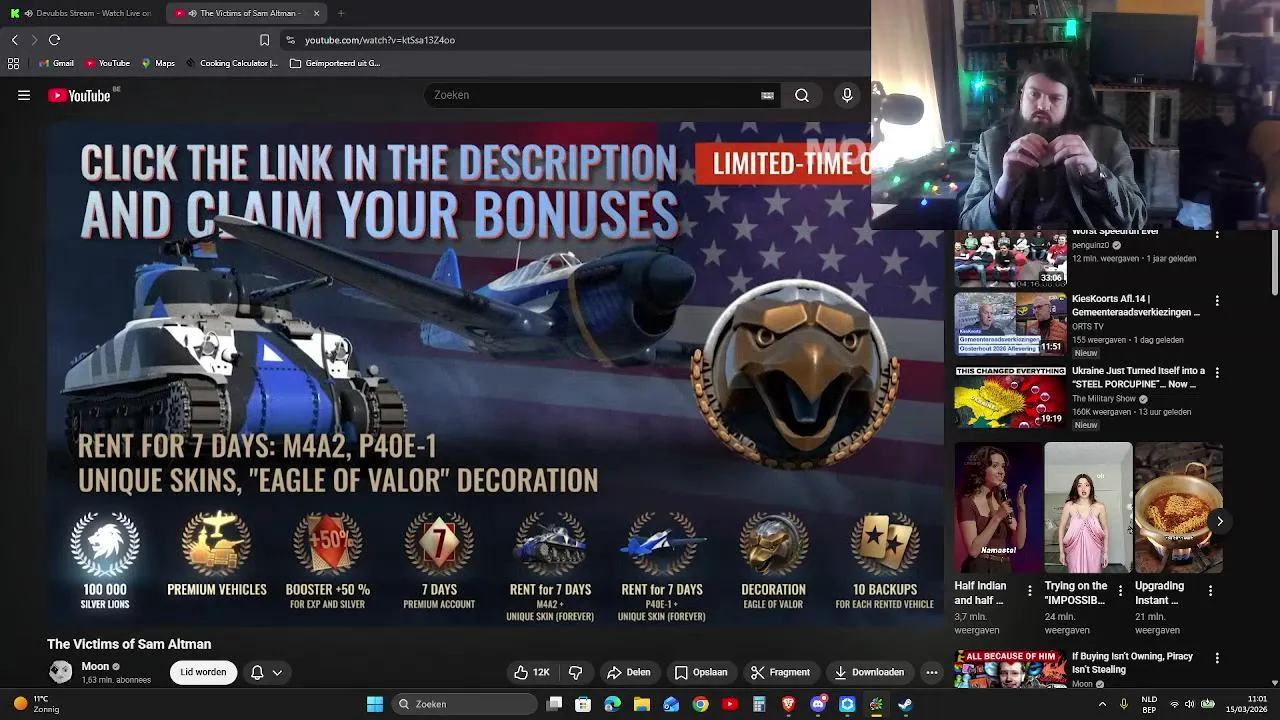Open Discord from the taskbar
The height and width of the screenshot is (720, 1280).
[818, 704]
